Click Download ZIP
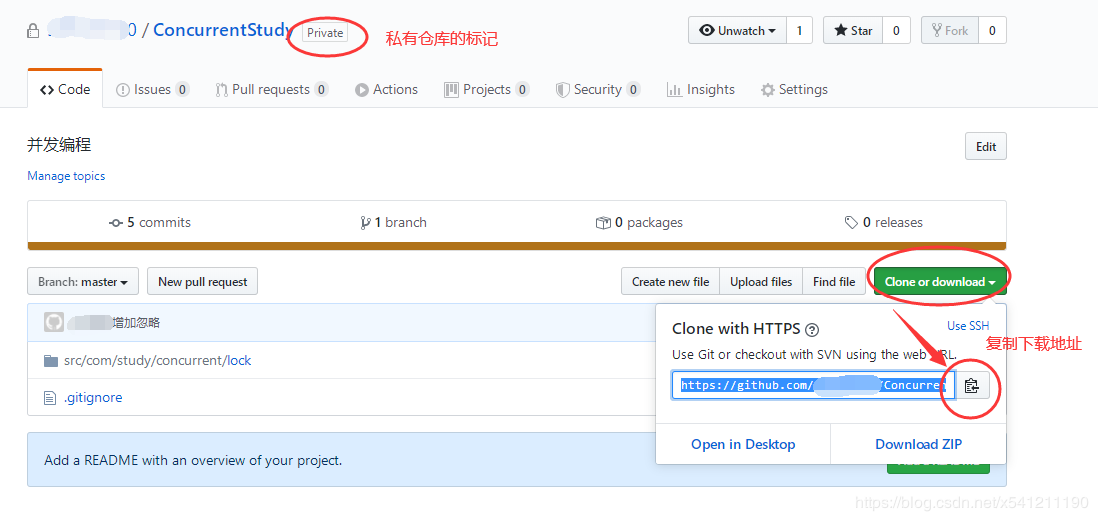This screenshot has height=521, width=1098. [x=918, y=444]
